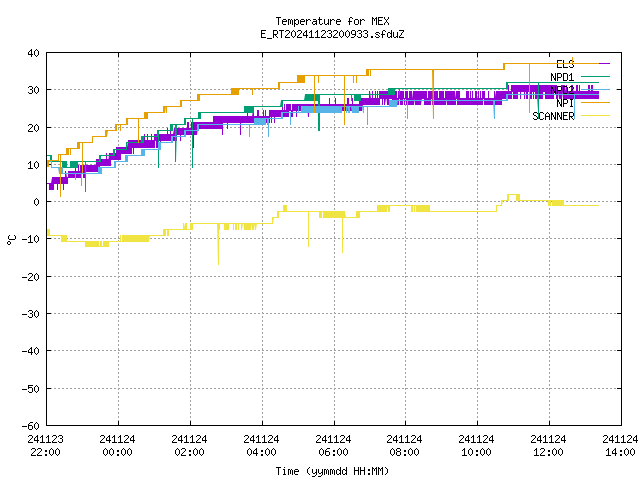This screenshot has width=640, height=480.
Task: Click the y-axis label 40
Action: [33, 53]
